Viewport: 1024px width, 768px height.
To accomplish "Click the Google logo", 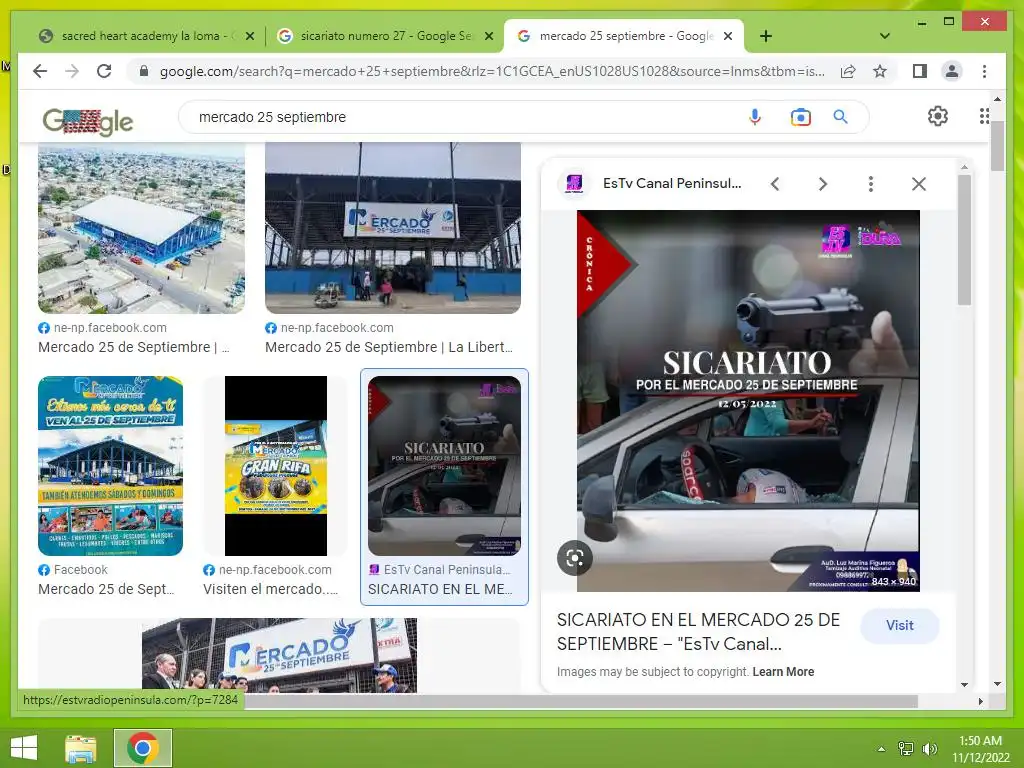I will pos(88,121).
